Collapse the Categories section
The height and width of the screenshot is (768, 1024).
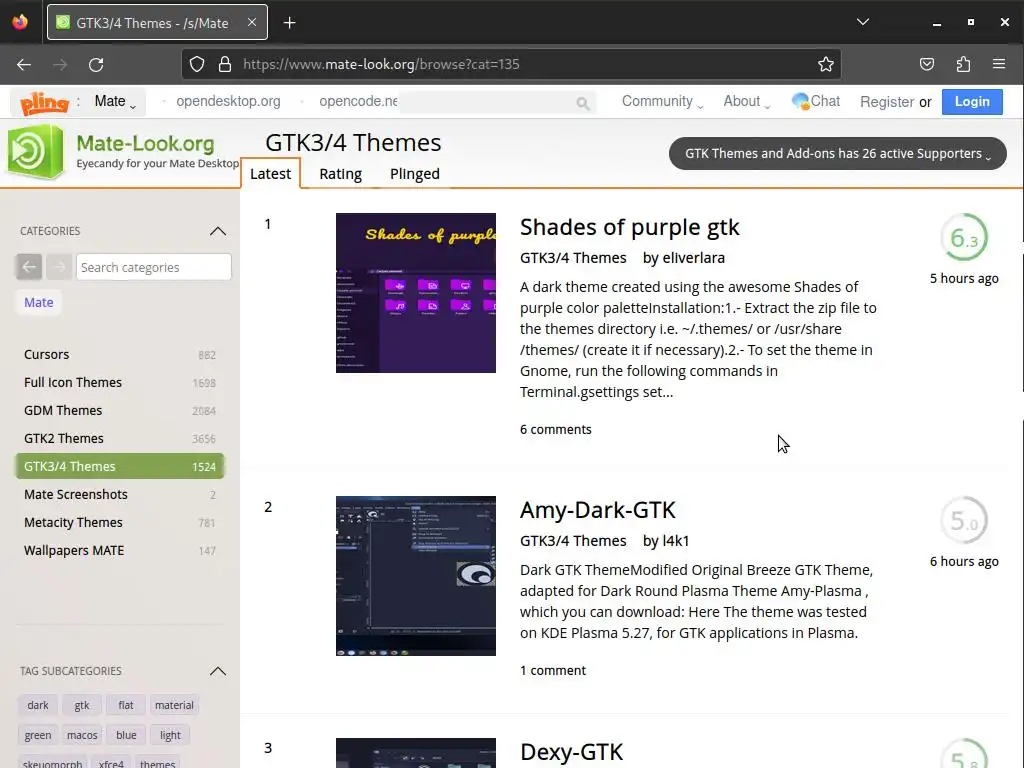(217, 231)
